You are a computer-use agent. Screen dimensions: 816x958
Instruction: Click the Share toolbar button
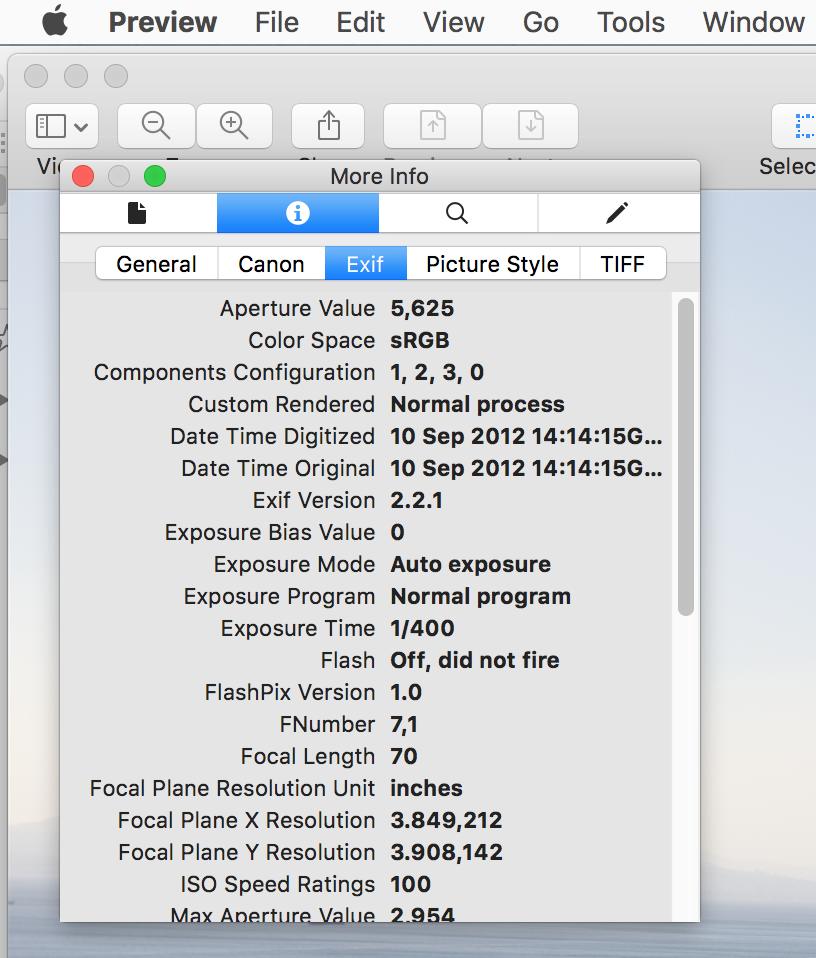[x=328, y=126]
